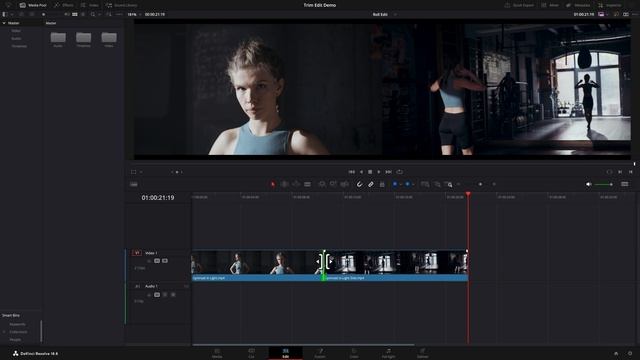Open the Roll Edit trim mode dropdown
The image size is (640, 360).
pyautogui.click(x=395, y=14)
